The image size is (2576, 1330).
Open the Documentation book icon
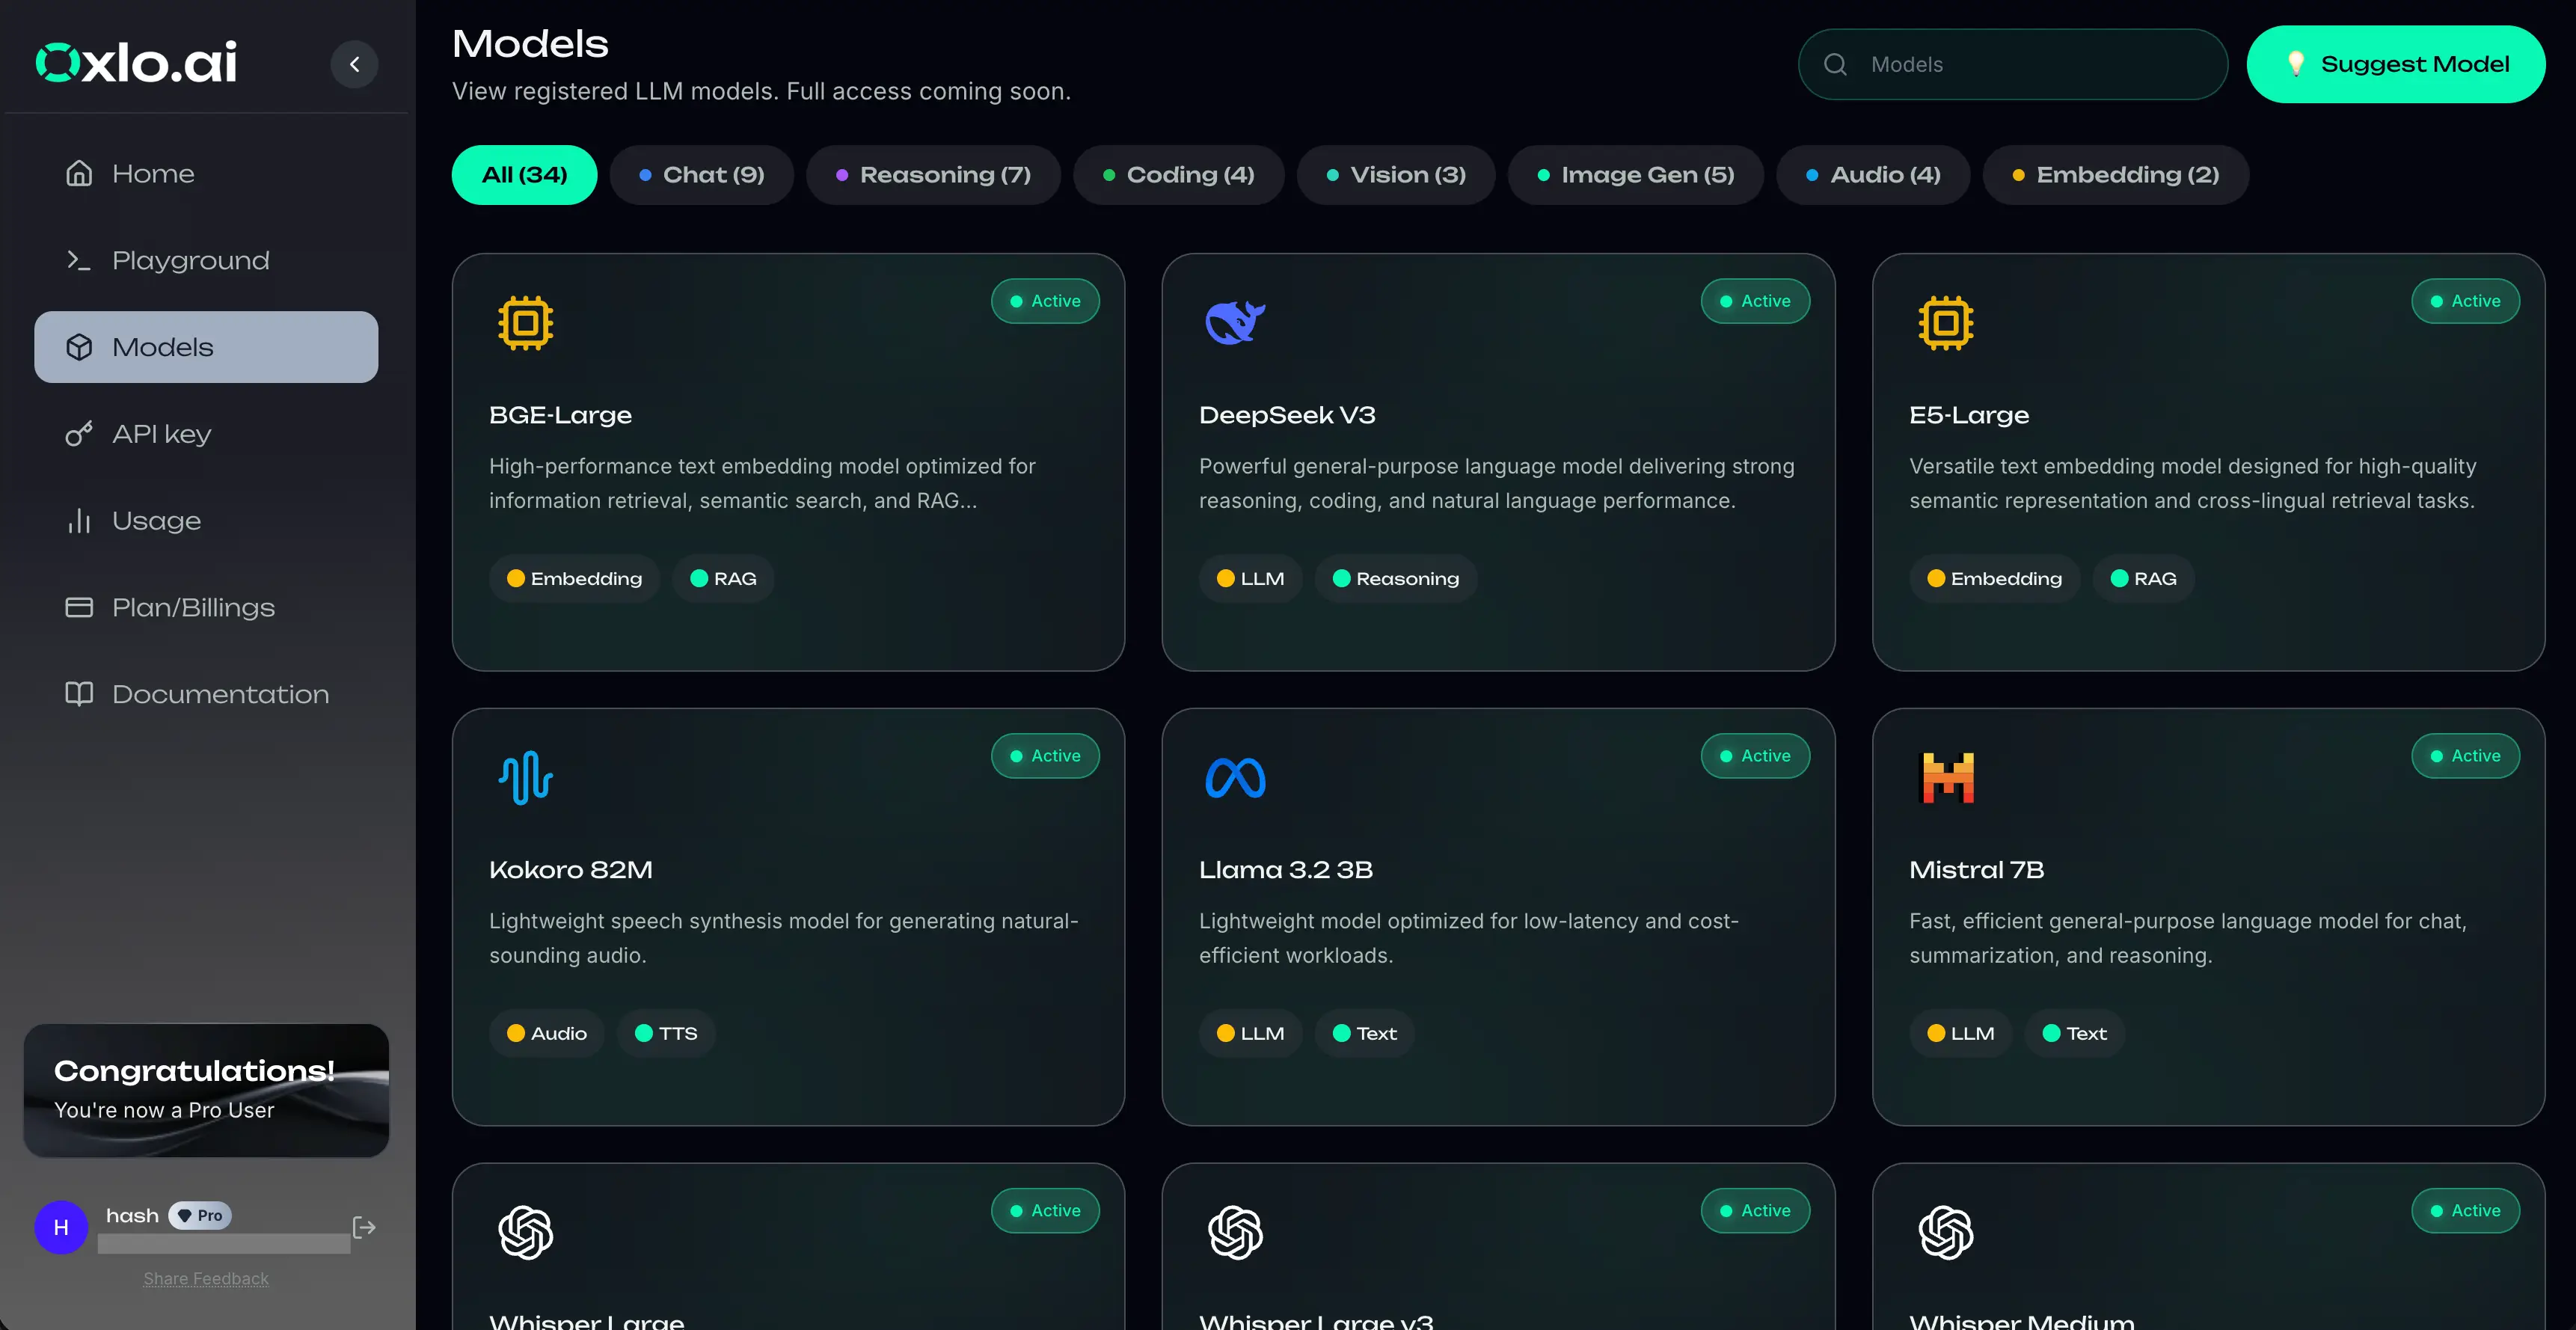click(79, 694)
